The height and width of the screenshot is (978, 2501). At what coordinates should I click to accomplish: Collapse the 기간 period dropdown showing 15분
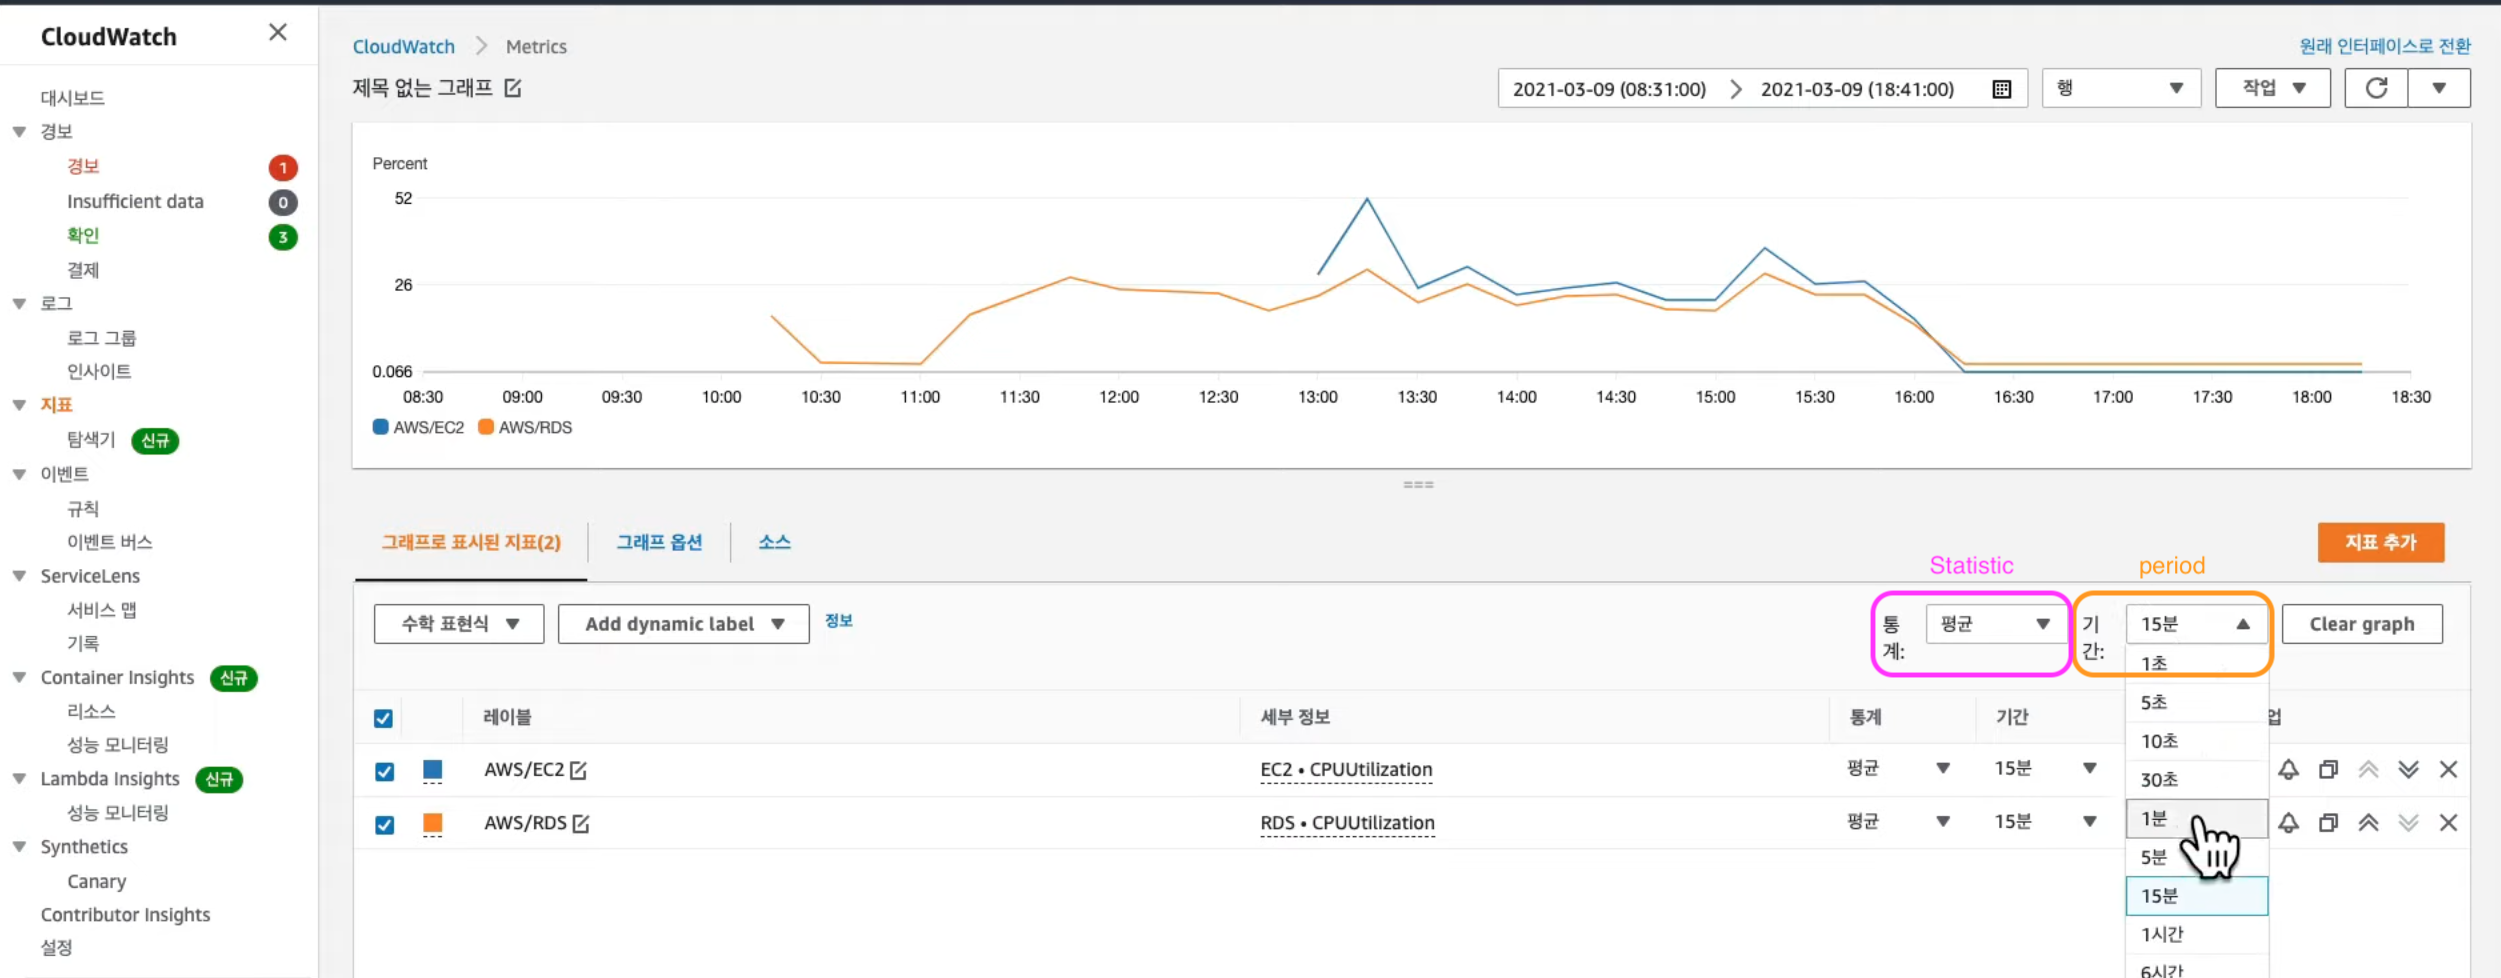pos(2195,624)
